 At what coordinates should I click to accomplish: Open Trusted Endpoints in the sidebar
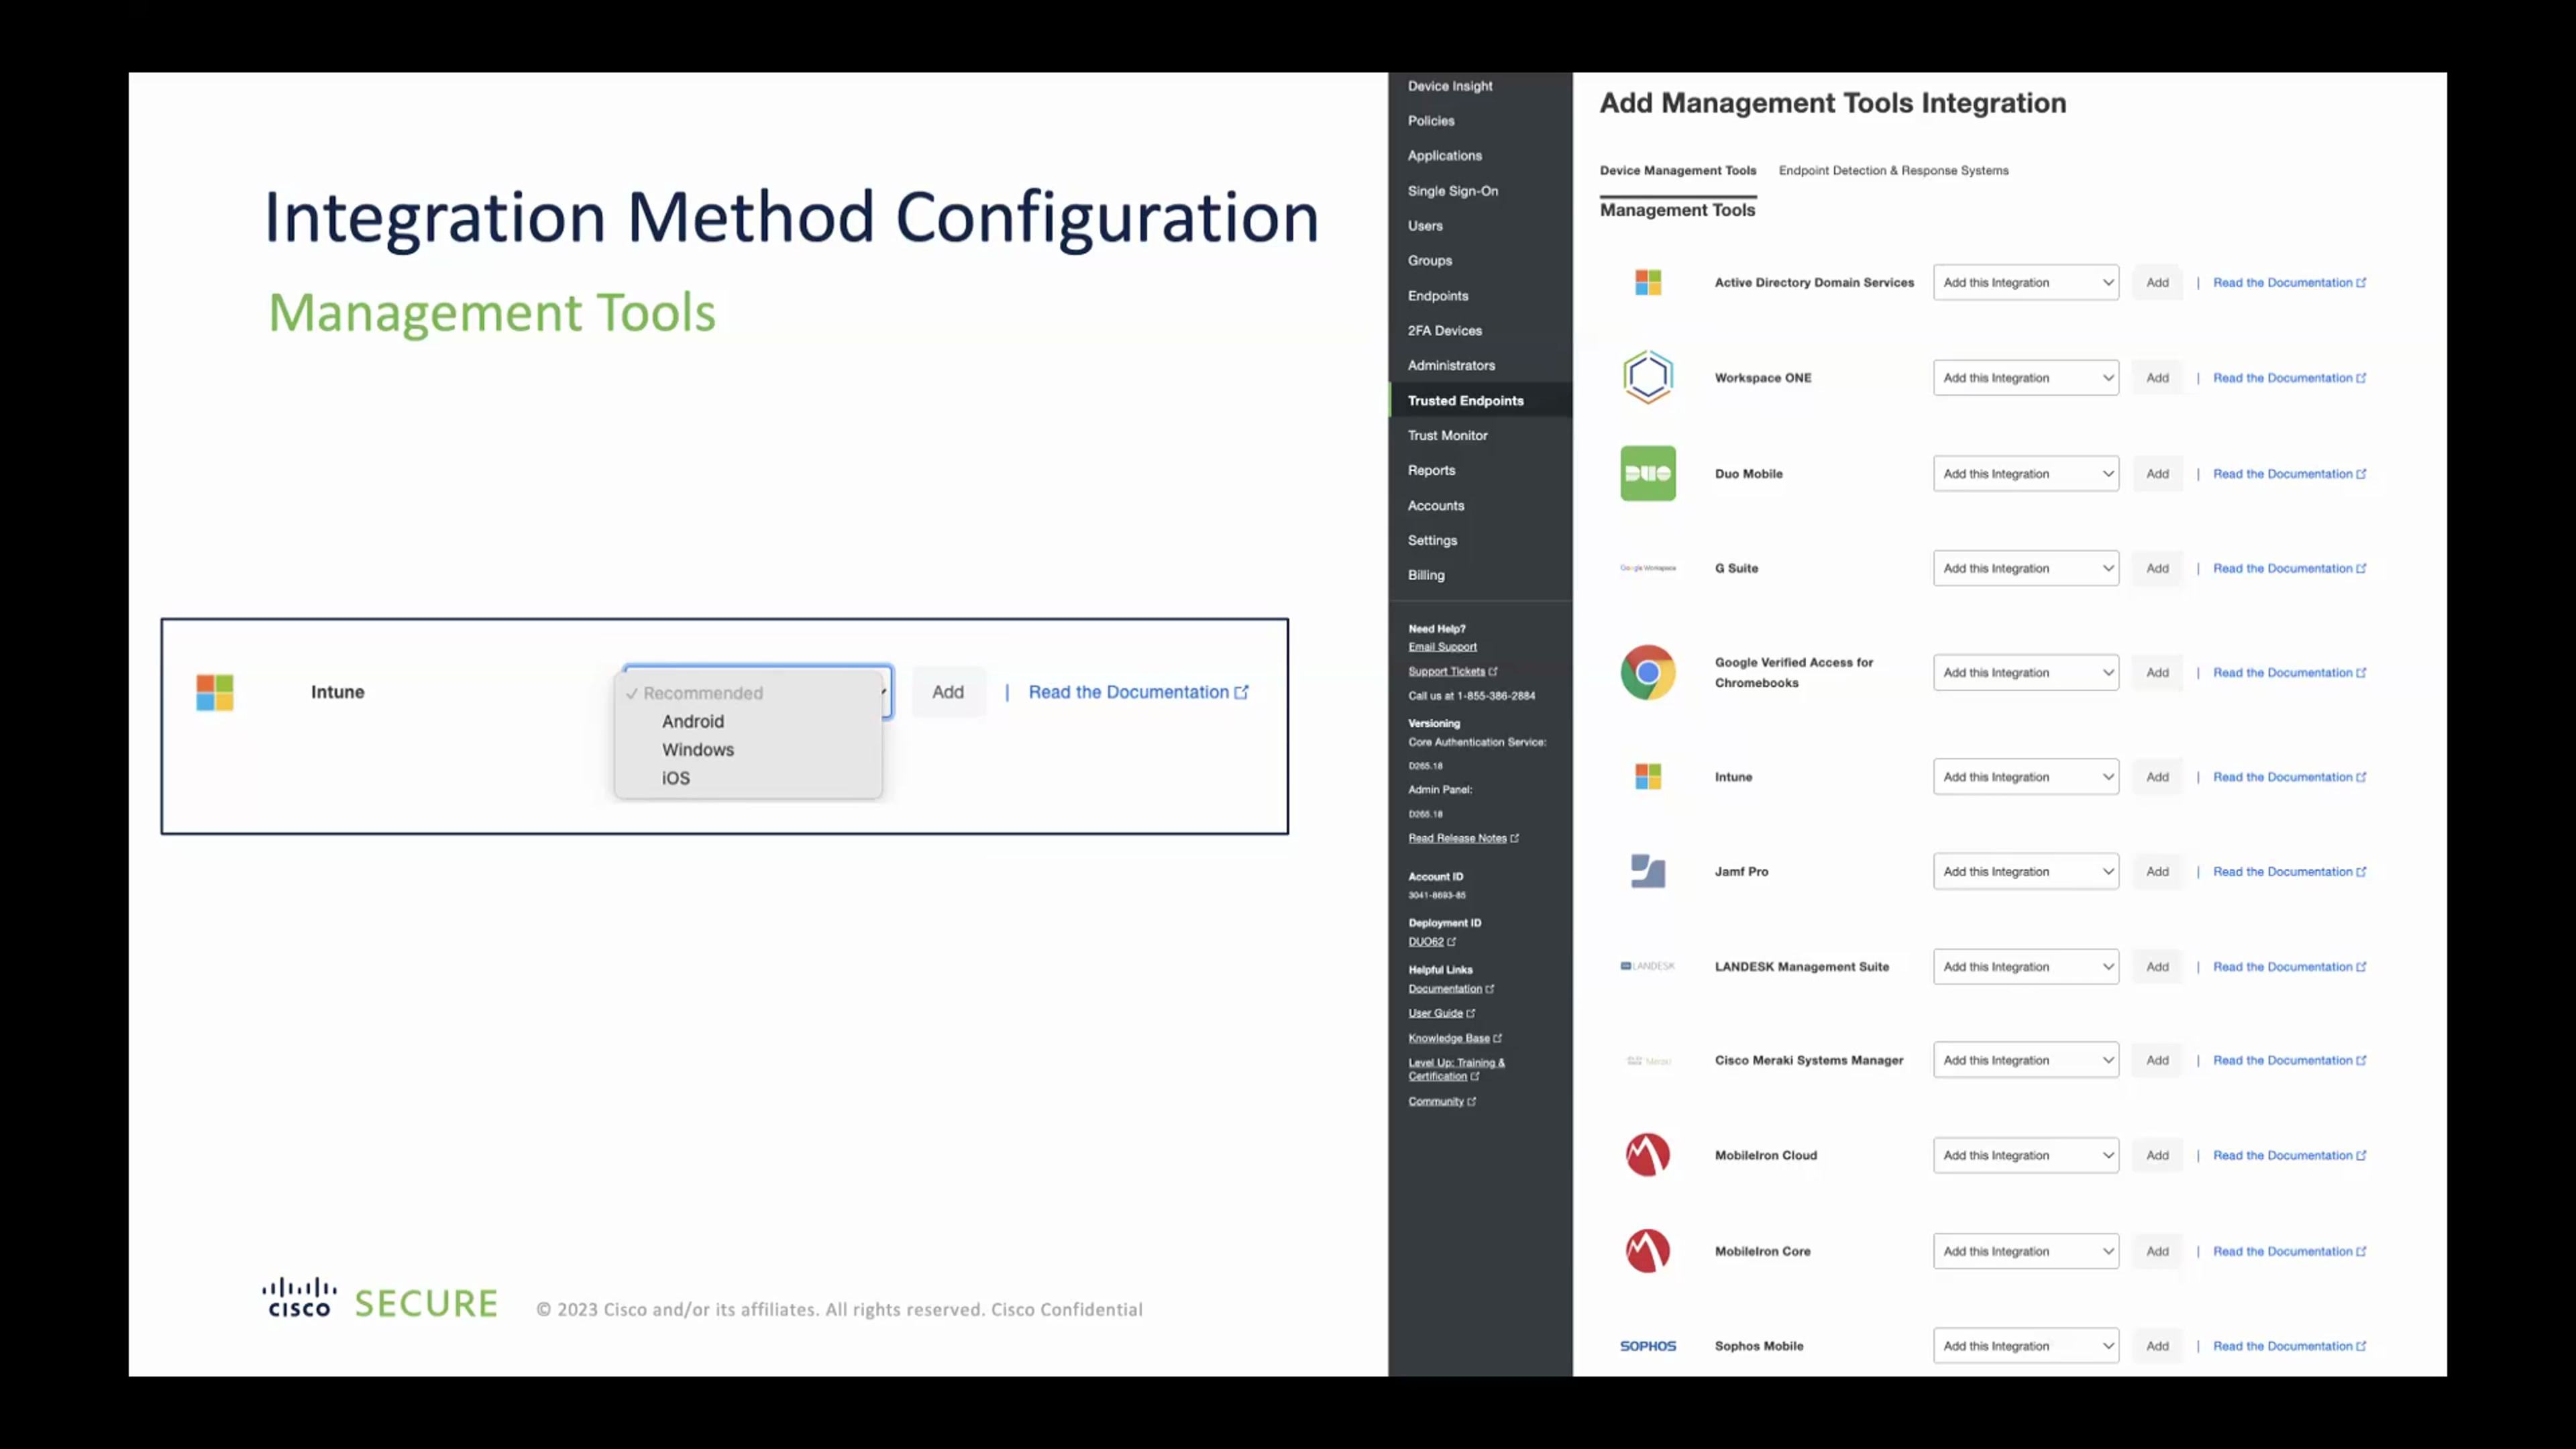tap(1465, 400)
